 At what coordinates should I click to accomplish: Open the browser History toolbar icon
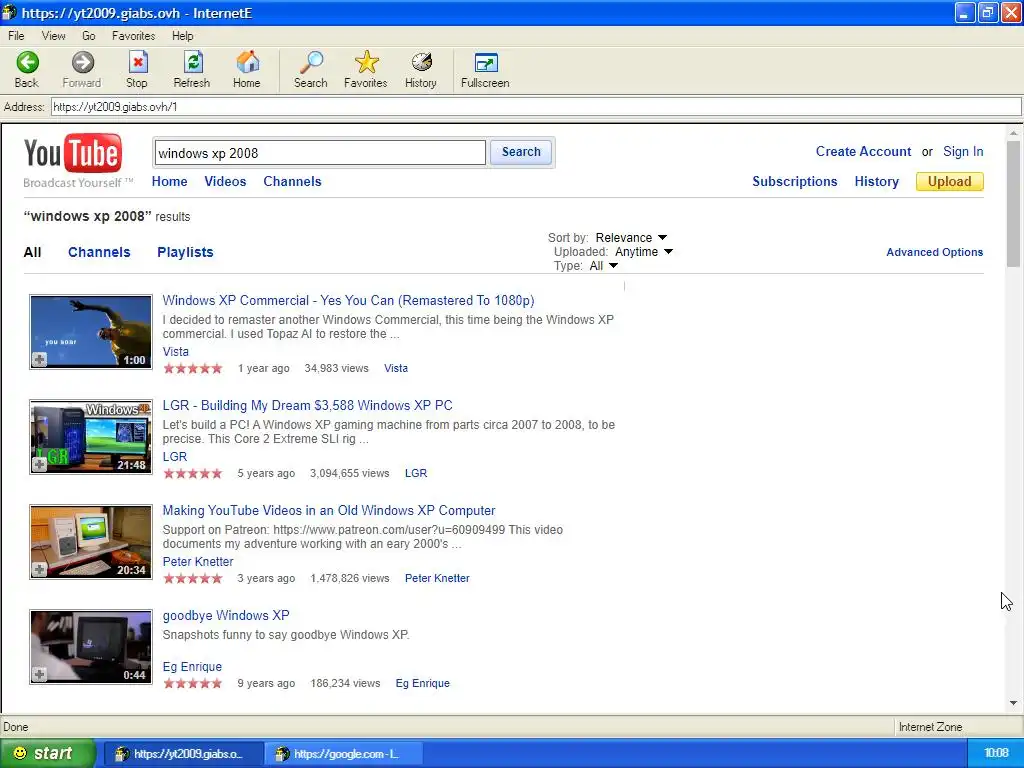[421, 69]
